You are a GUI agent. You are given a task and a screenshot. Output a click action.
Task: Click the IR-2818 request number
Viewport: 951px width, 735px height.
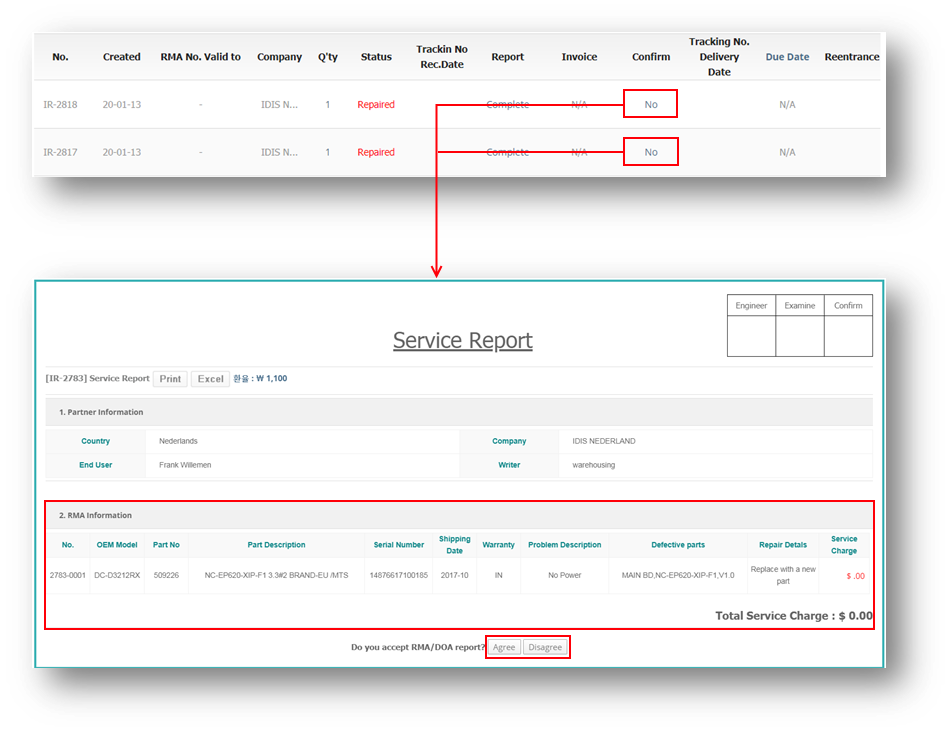60,104
